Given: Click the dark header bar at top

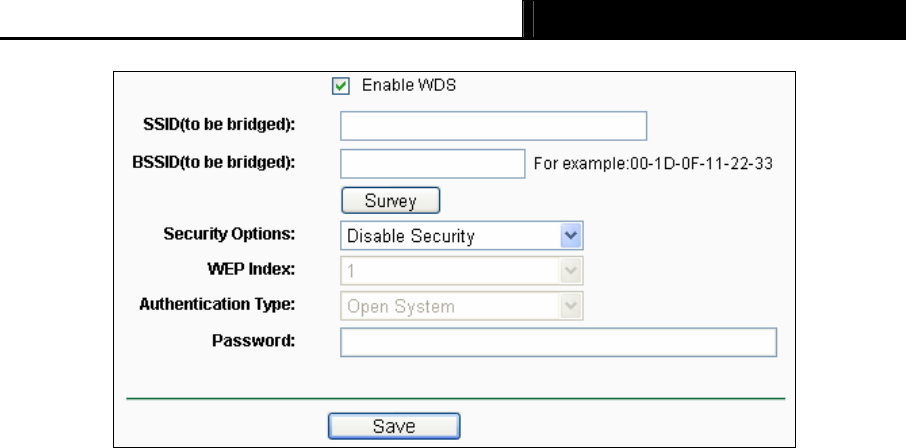Looking at the screenshot, I should (x=715, y=18).
